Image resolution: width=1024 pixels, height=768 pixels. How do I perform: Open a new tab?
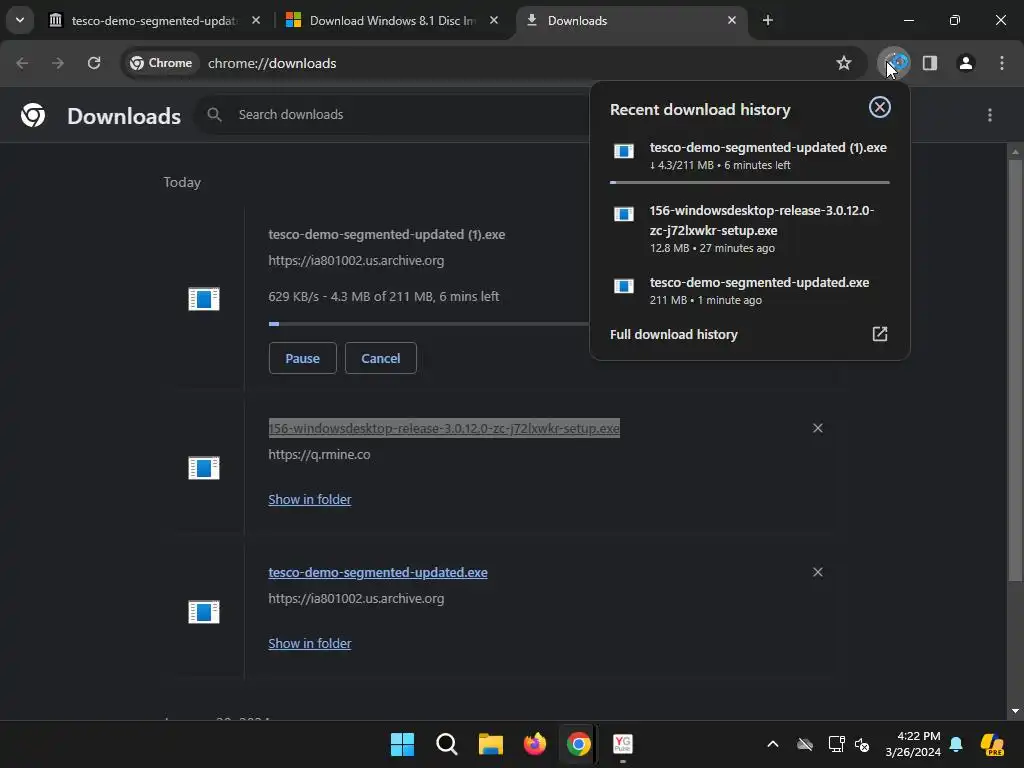(768, 20)
